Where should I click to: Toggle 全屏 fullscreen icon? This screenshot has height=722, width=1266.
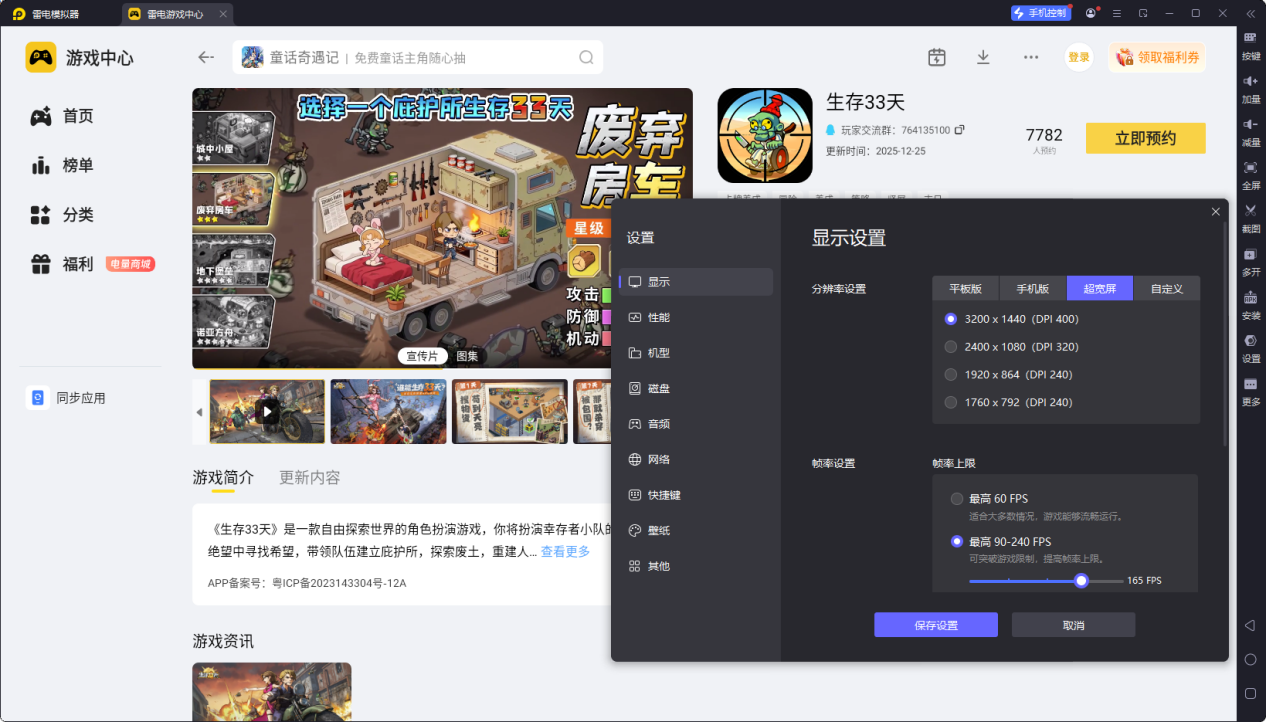pyautogui.click(x=1251, y=167)
